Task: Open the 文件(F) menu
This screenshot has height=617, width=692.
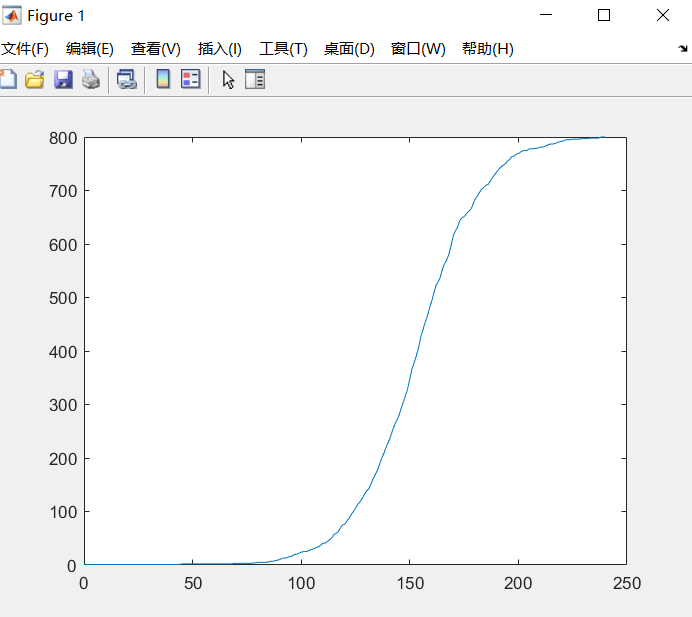Action: point(25,49)
